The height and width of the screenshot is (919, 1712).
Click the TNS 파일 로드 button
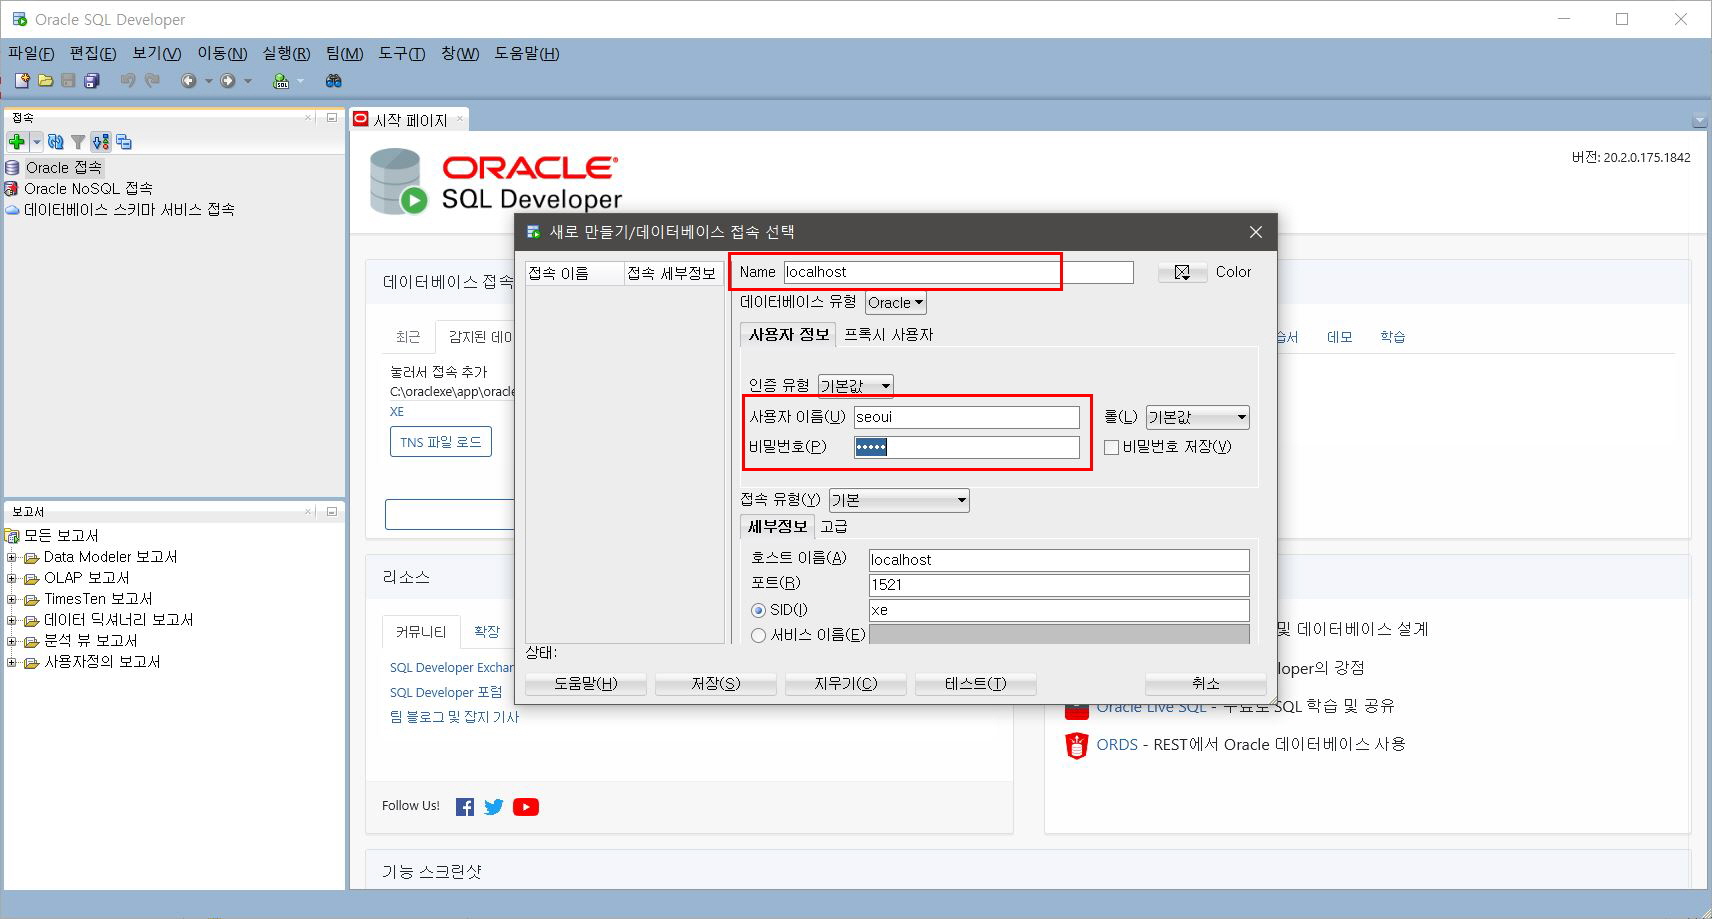[x=440, y=442]
